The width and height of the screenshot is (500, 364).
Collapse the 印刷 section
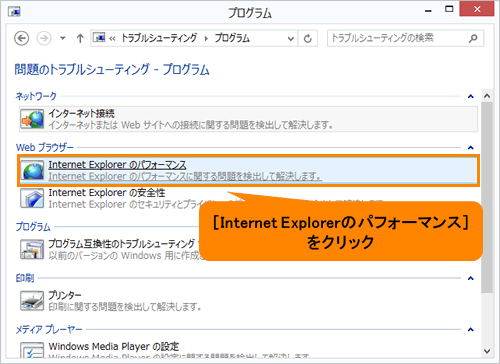pyautogui.click(x=470, y=278)
